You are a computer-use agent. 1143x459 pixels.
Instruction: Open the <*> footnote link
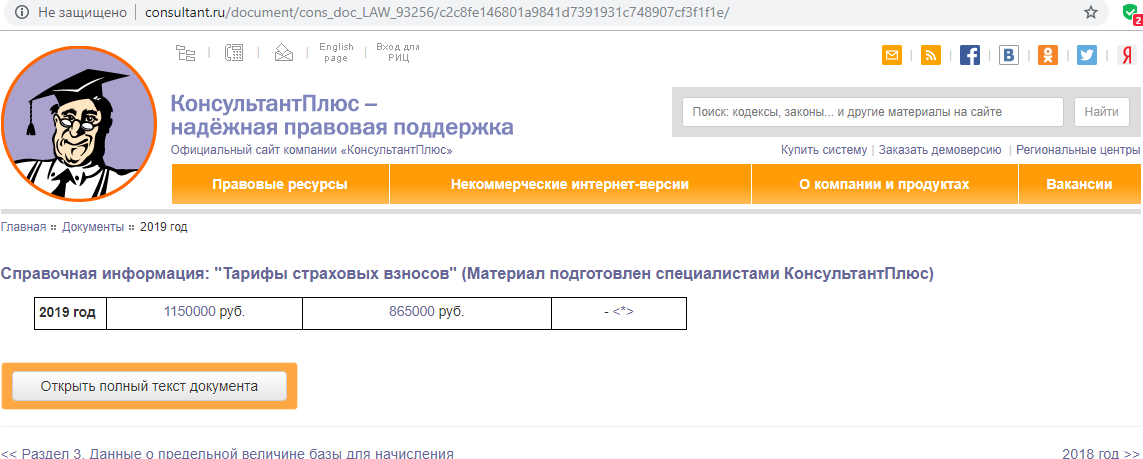point(623,312)
